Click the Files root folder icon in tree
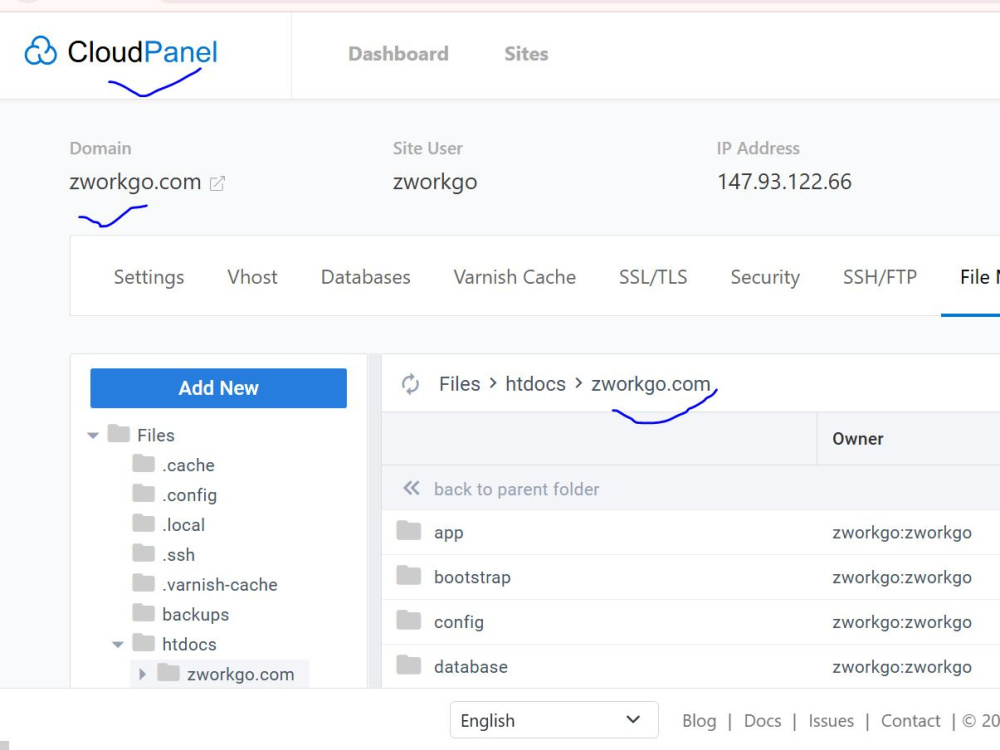Screen dimensions: 1000x750 (x=119, y=434)
